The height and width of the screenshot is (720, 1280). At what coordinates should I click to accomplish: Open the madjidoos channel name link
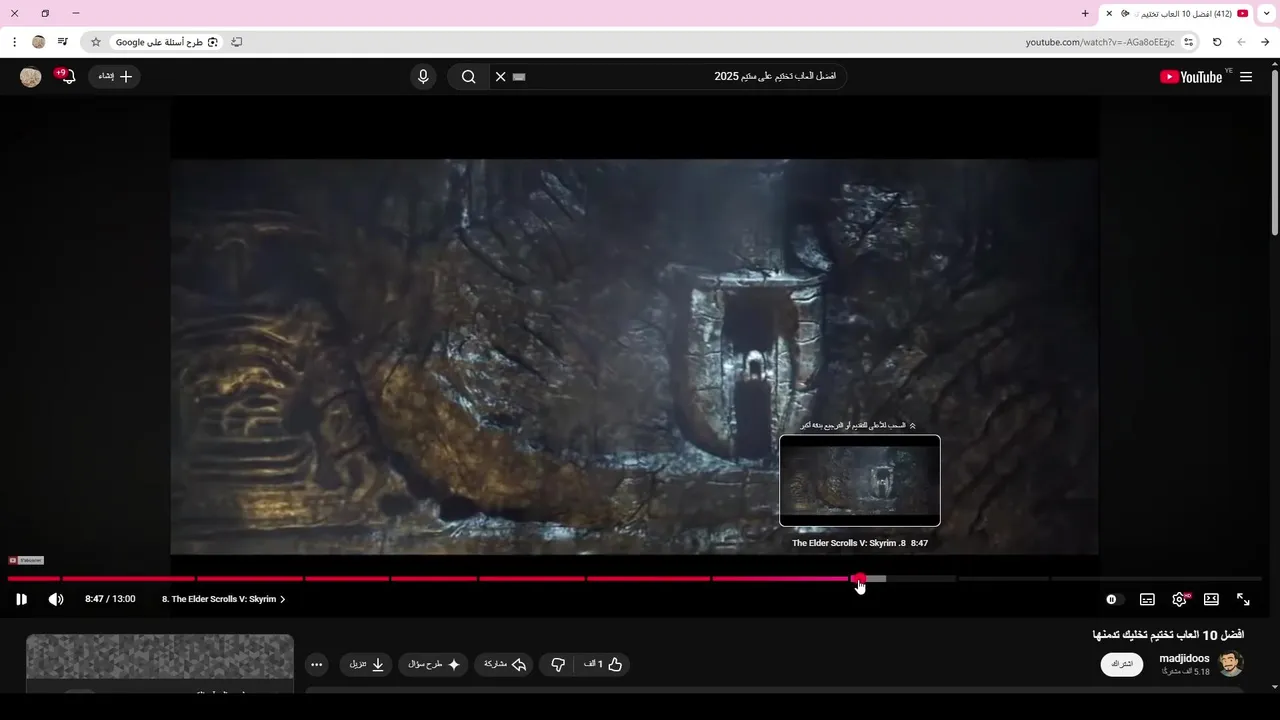coord(1184,658)
